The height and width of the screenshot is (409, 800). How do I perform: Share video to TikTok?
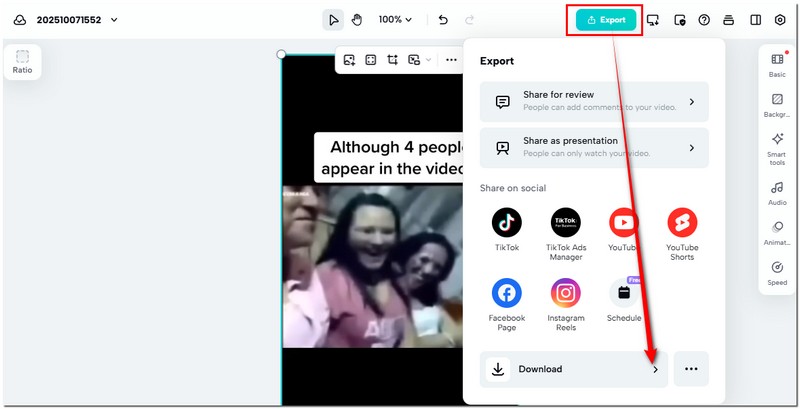coord(506,222)
